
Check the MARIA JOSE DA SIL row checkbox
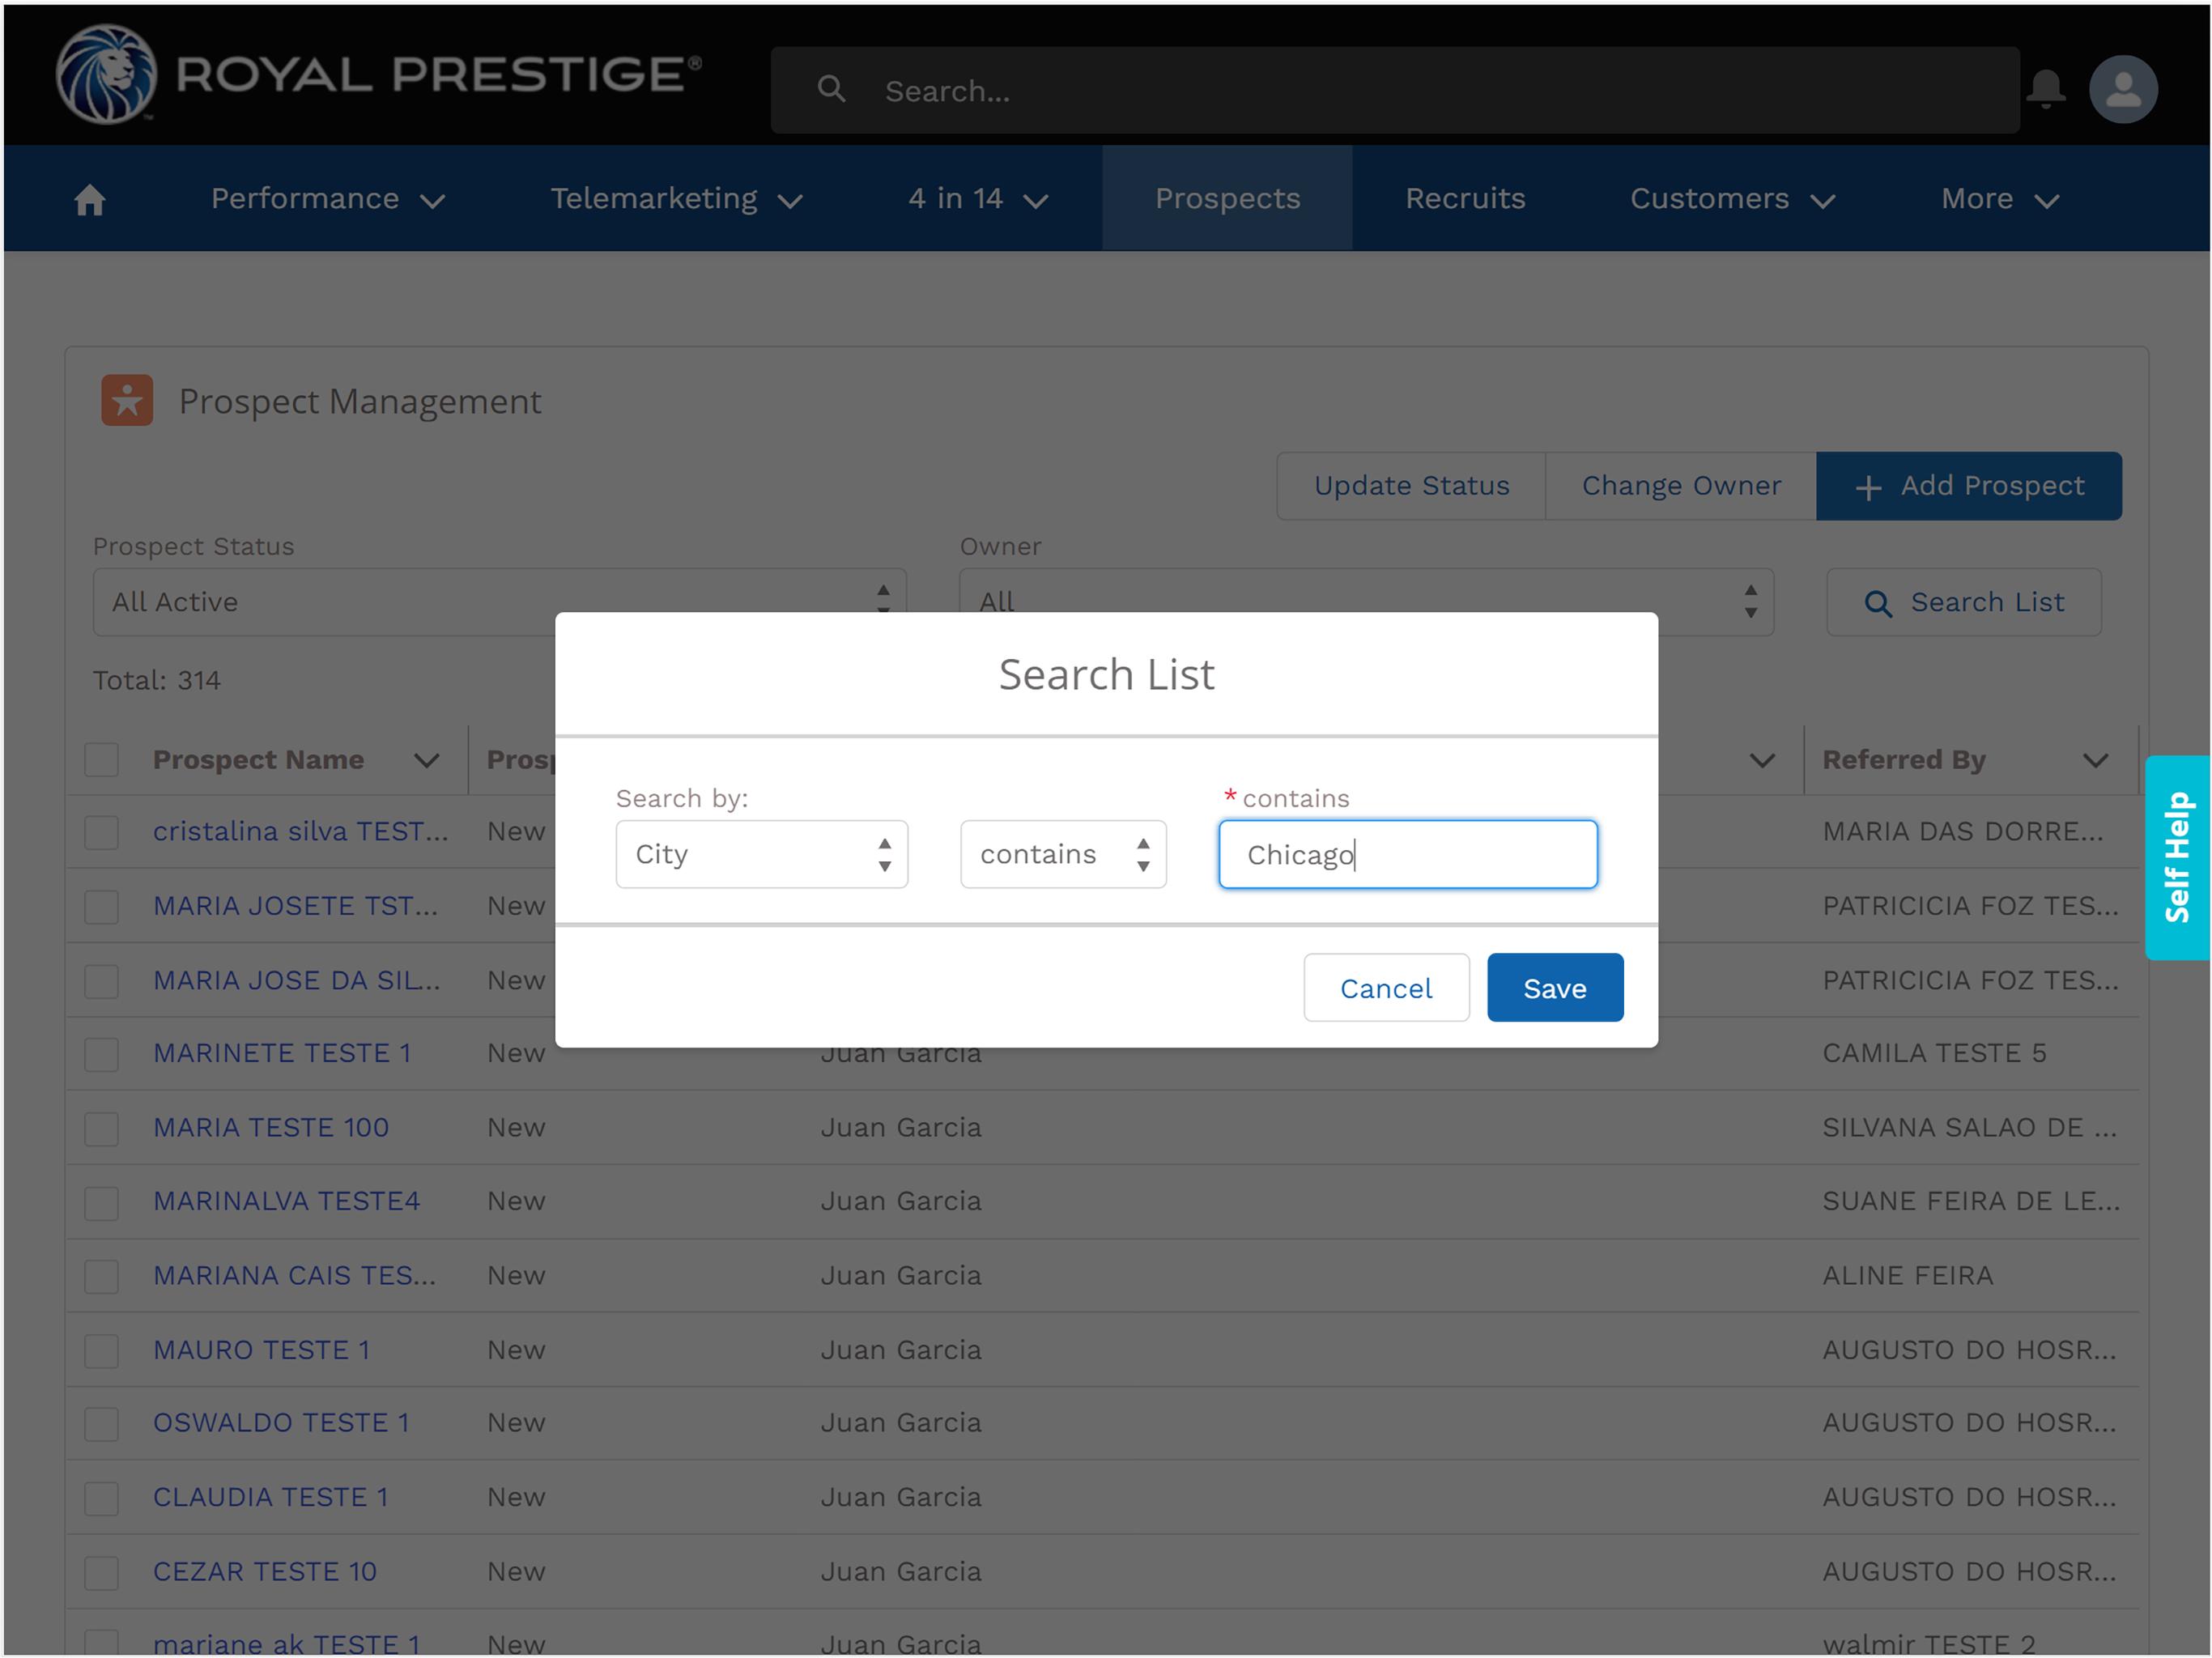tap(102, 981)
